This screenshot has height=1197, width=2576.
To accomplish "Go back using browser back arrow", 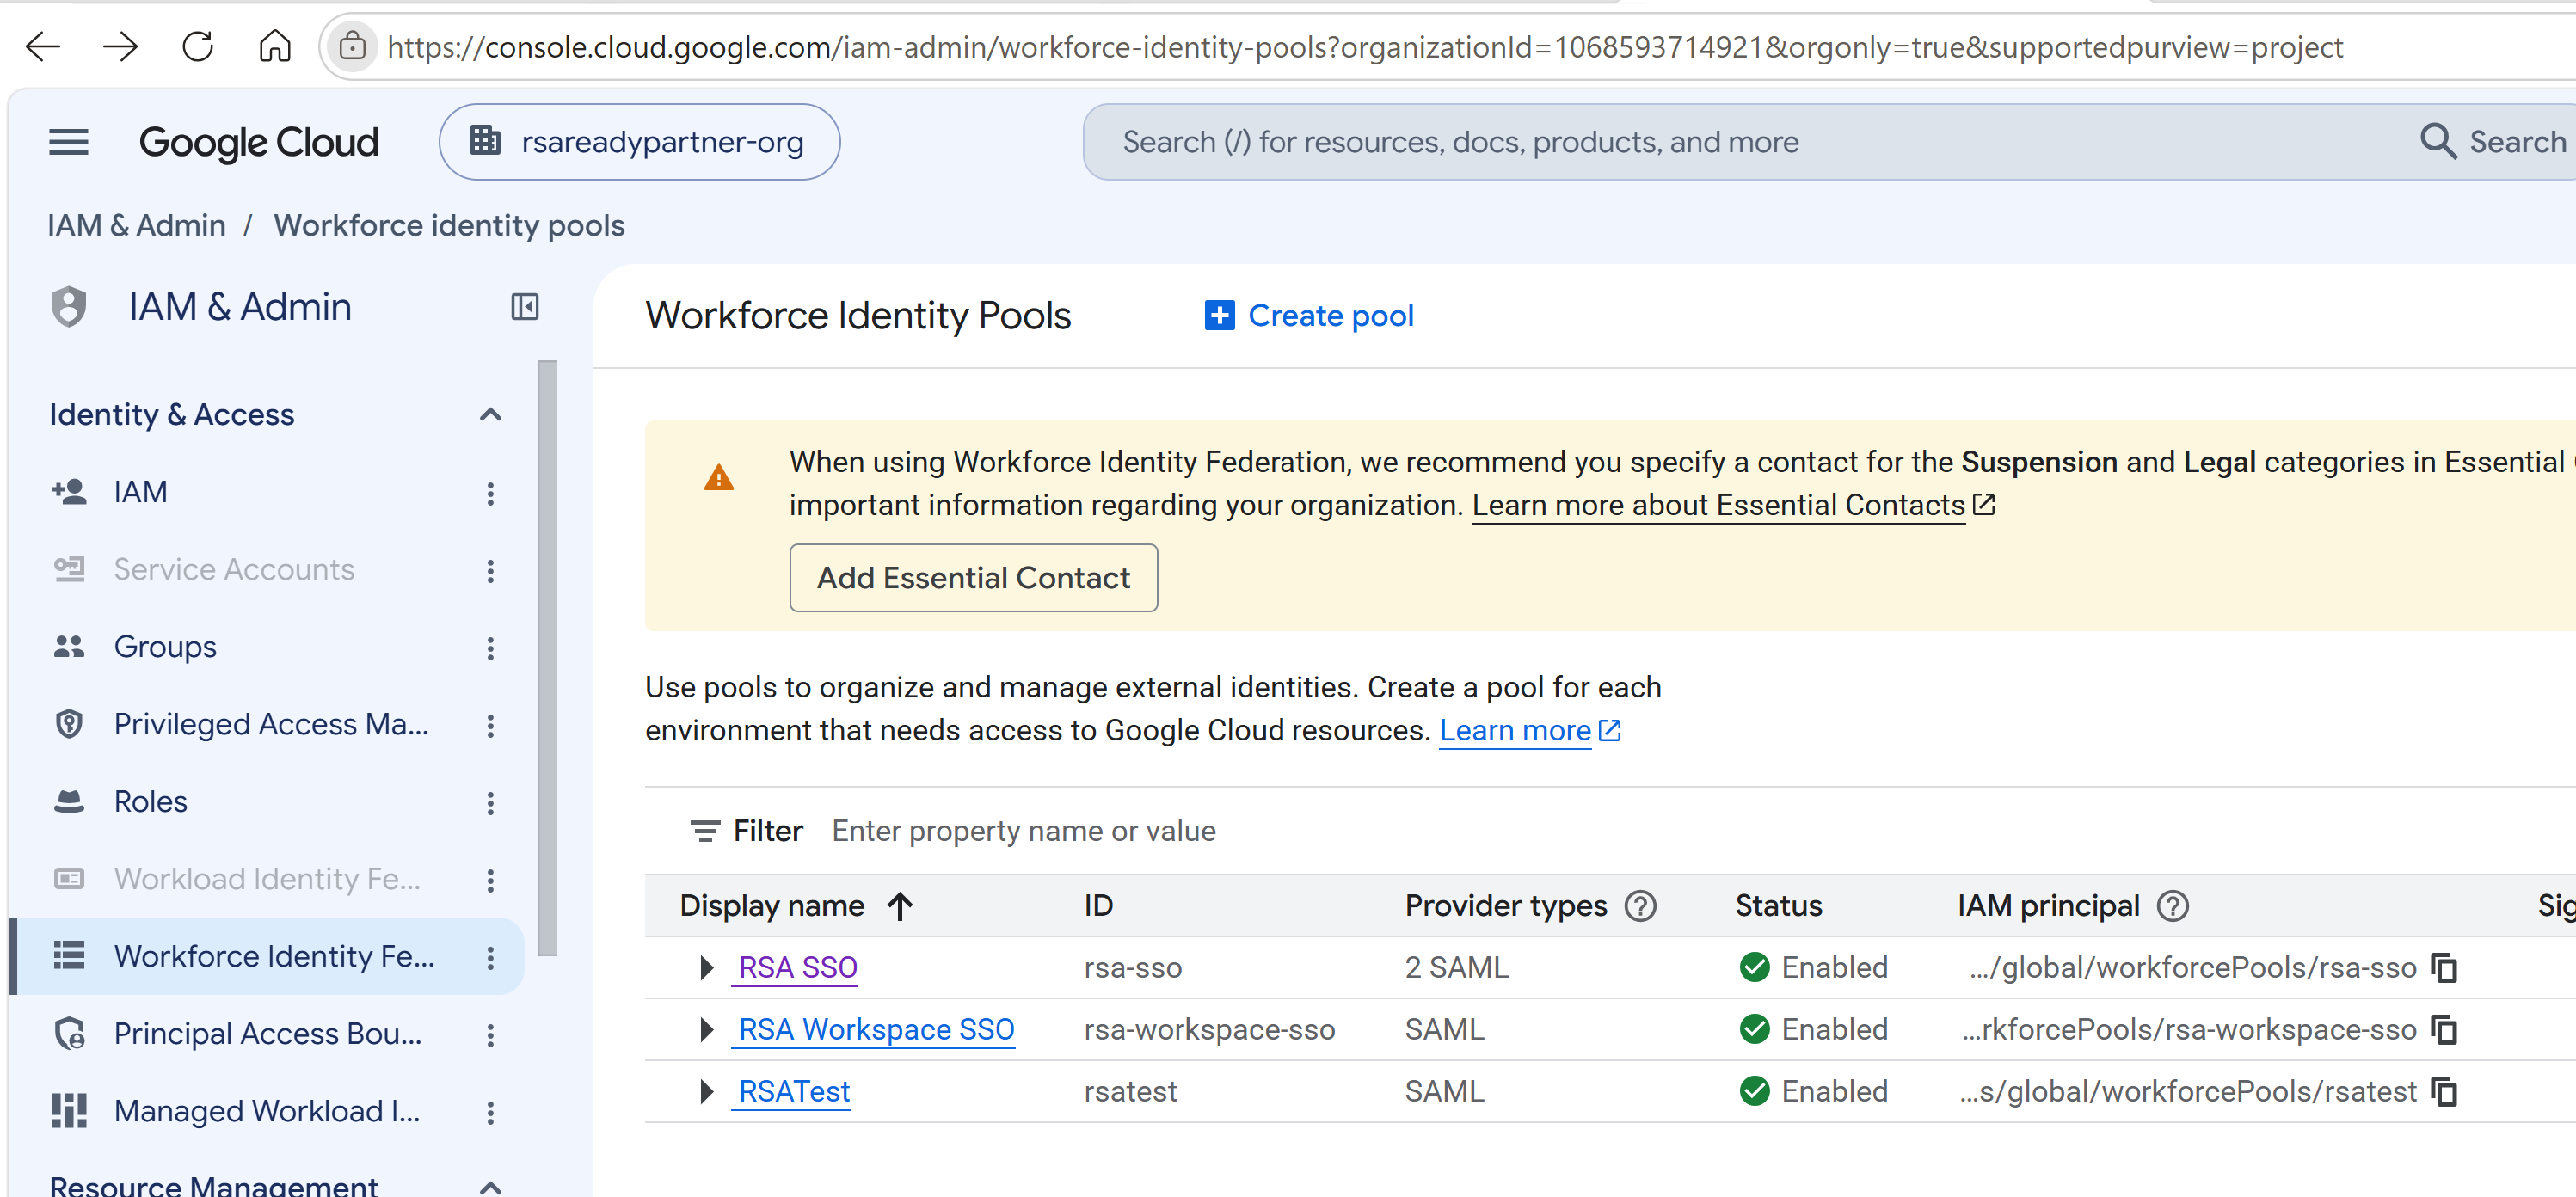I will (42, 47).
